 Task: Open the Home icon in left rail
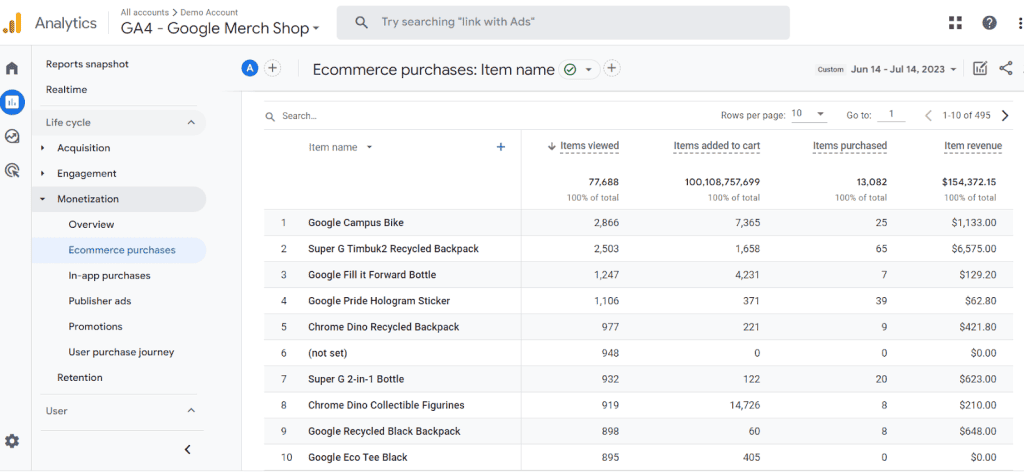(12, 68)
